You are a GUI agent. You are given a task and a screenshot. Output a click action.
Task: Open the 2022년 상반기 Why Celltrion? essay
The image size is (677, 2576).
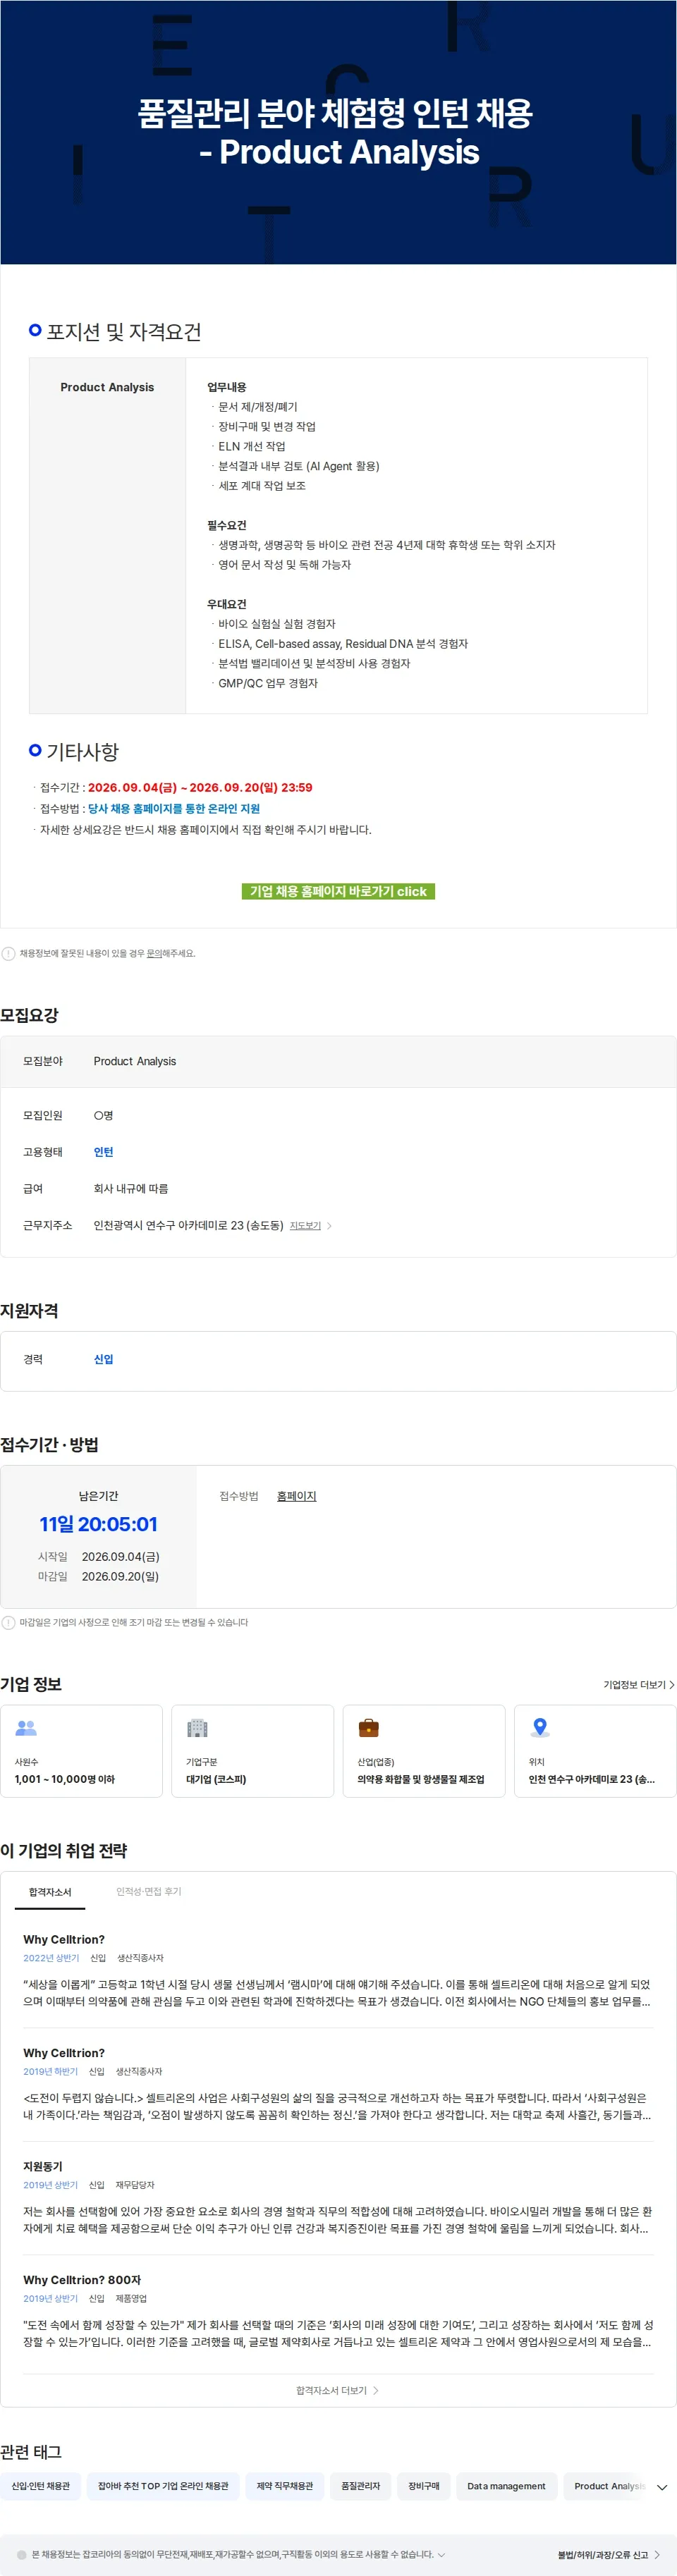(x=338, y=1972)
